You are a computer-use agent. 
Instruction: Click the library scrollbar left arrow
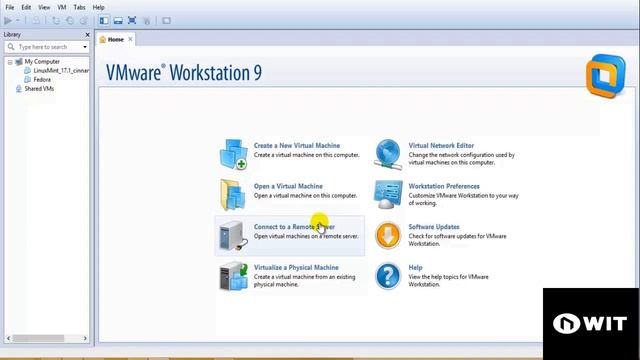[9, 338]
